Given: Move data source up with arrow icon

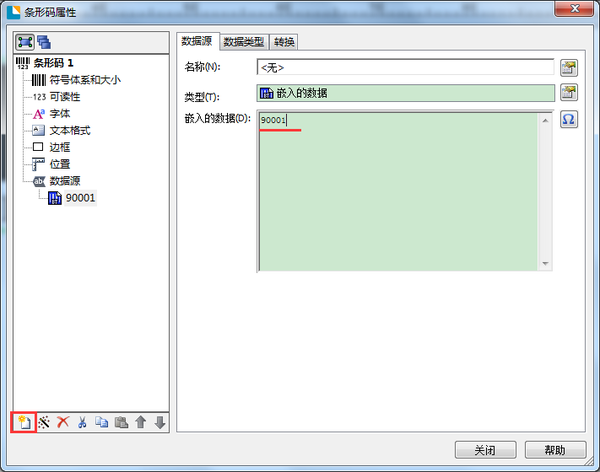Looking at the screenshot, I should pos(141,422).
